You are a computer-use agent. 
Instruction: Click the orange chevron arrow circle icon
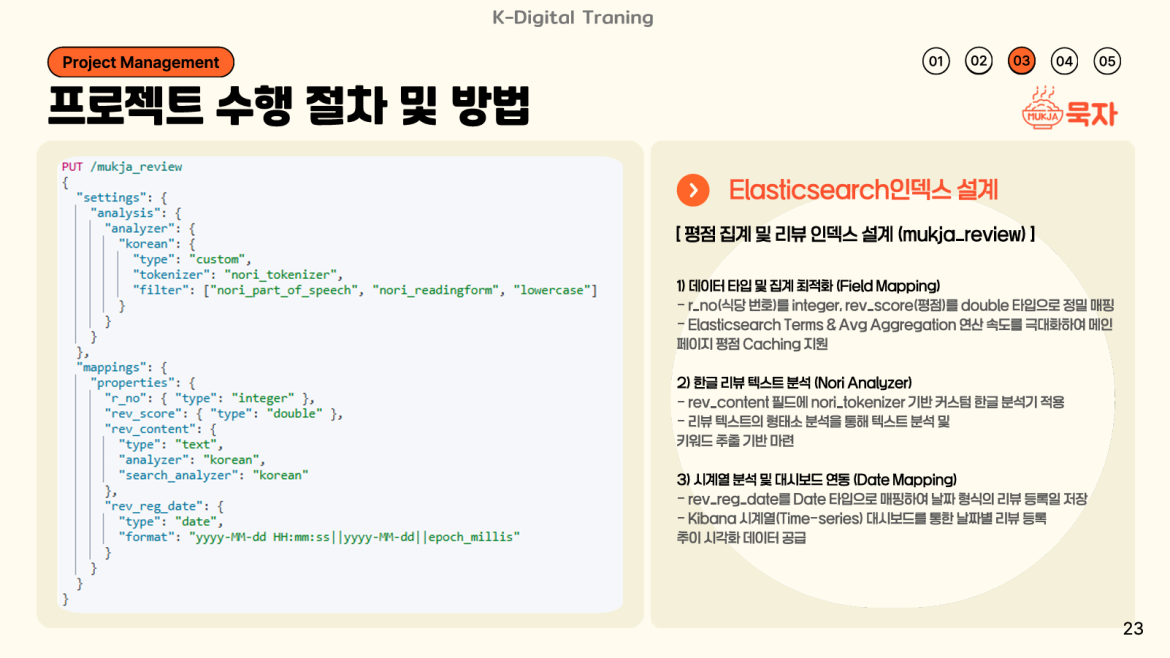[693, 190]
